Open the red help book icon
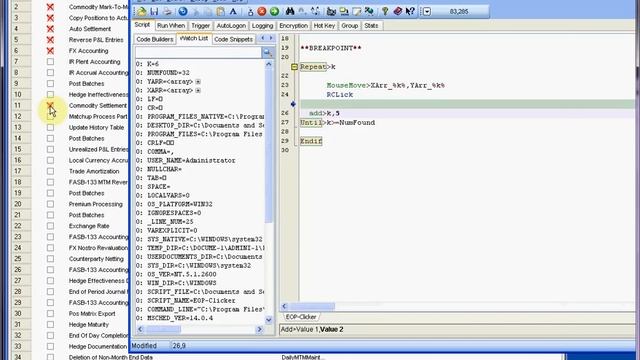 [398, 11]
